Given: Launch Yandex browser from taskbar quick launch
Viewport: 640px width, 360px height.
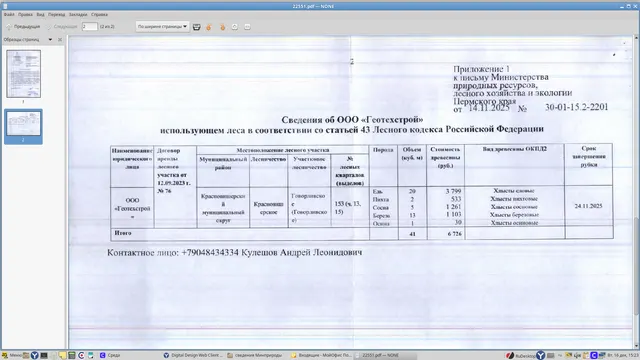Looking at the screenshot, I should tap(35, 356).
